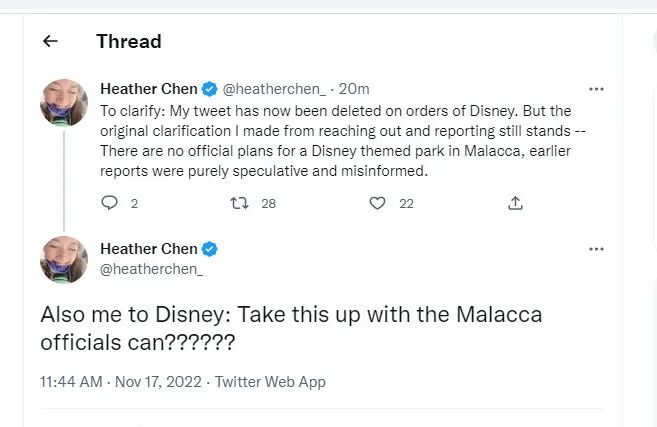Click @heatherchen_ handle under second tweet name
The image size is (657, 427).
pos(151,268)
